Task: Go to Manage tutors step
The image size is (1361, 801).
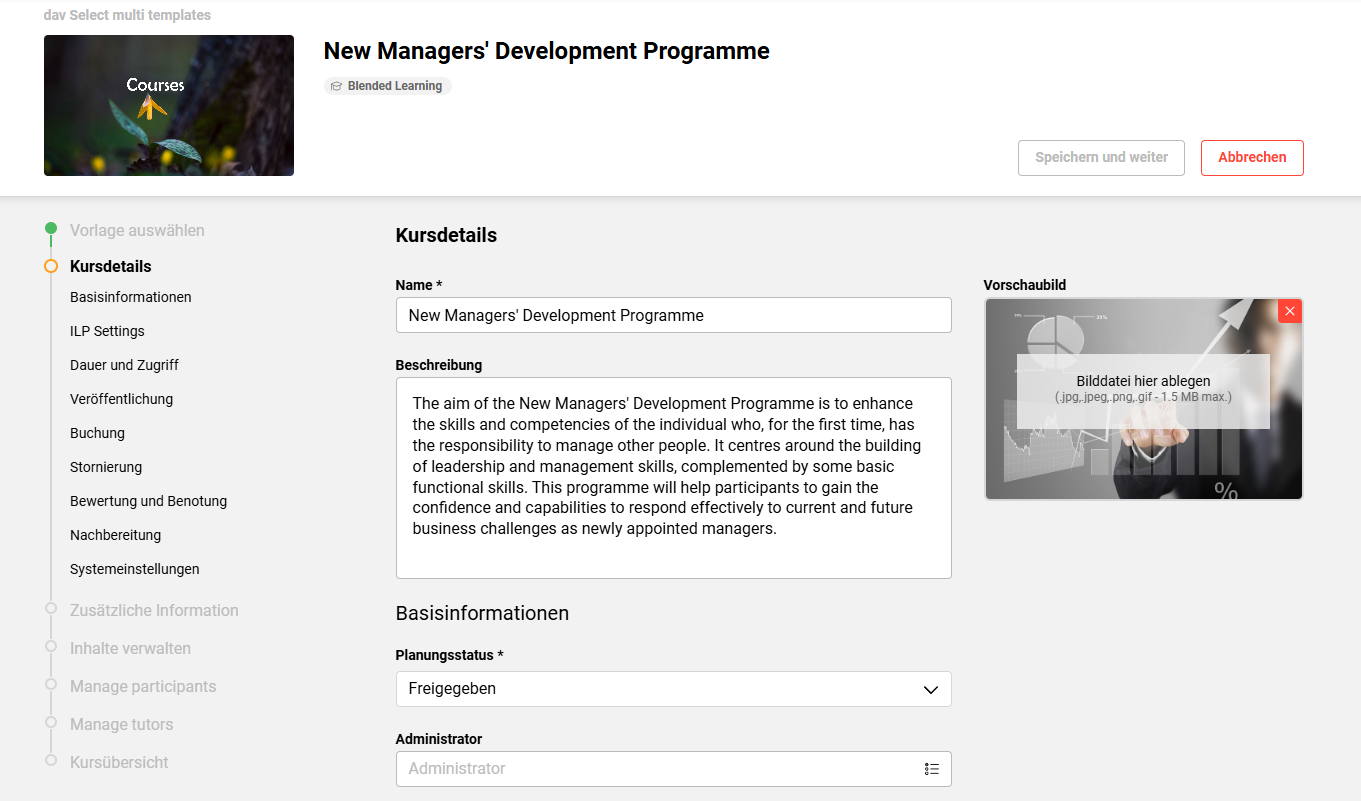Action: (121, 724)
